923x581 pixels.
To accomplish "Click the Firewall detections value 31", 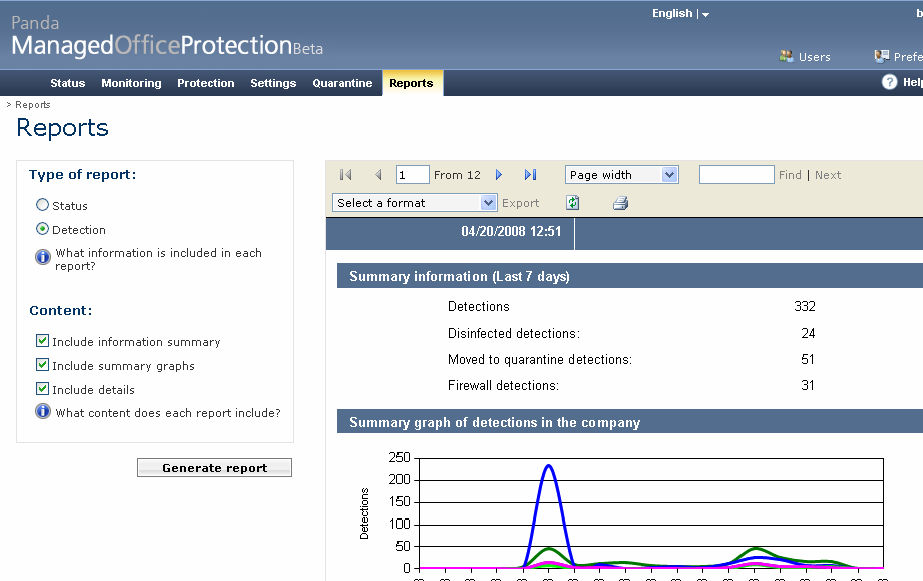I will pyautogui.click(x=808, y=385).
